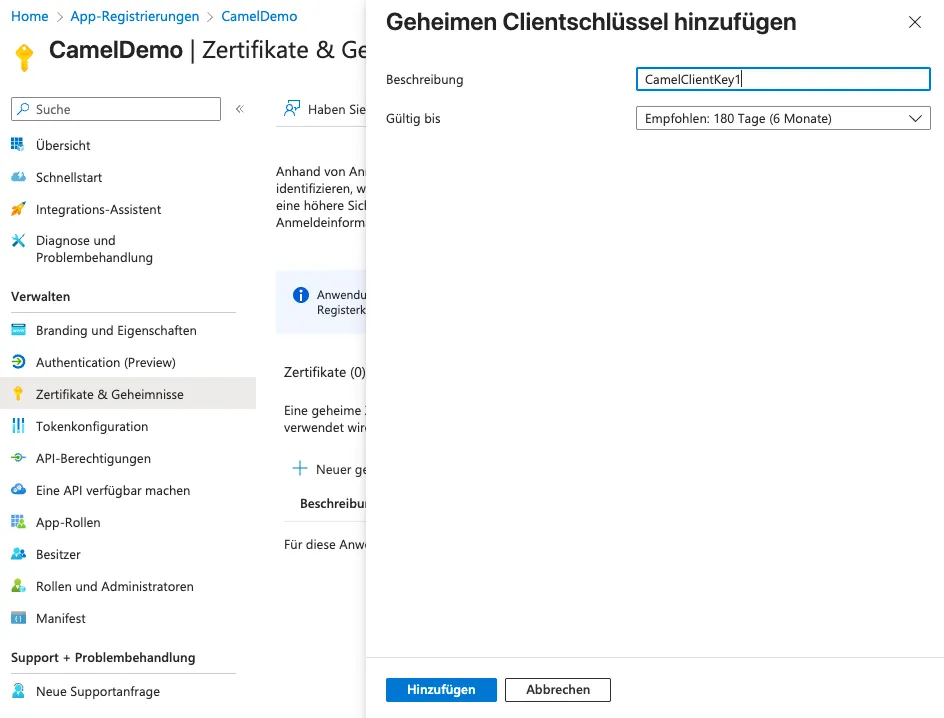Click the Schnellstart cloud icon
This screenshot has height=718, width=944.
(18, 177)
